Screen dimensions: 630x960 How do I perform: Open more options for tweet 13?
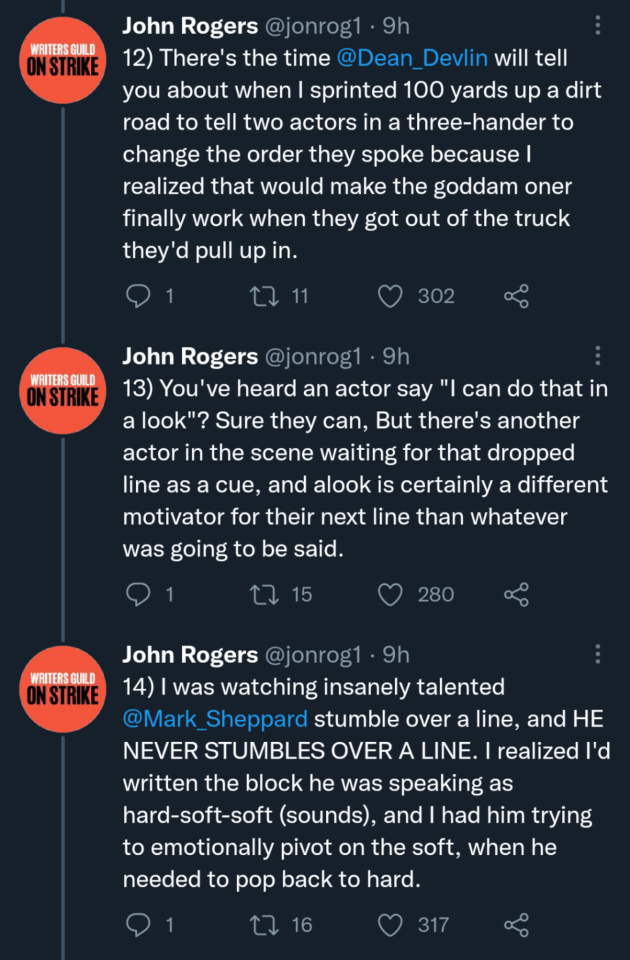pos(598,355)
